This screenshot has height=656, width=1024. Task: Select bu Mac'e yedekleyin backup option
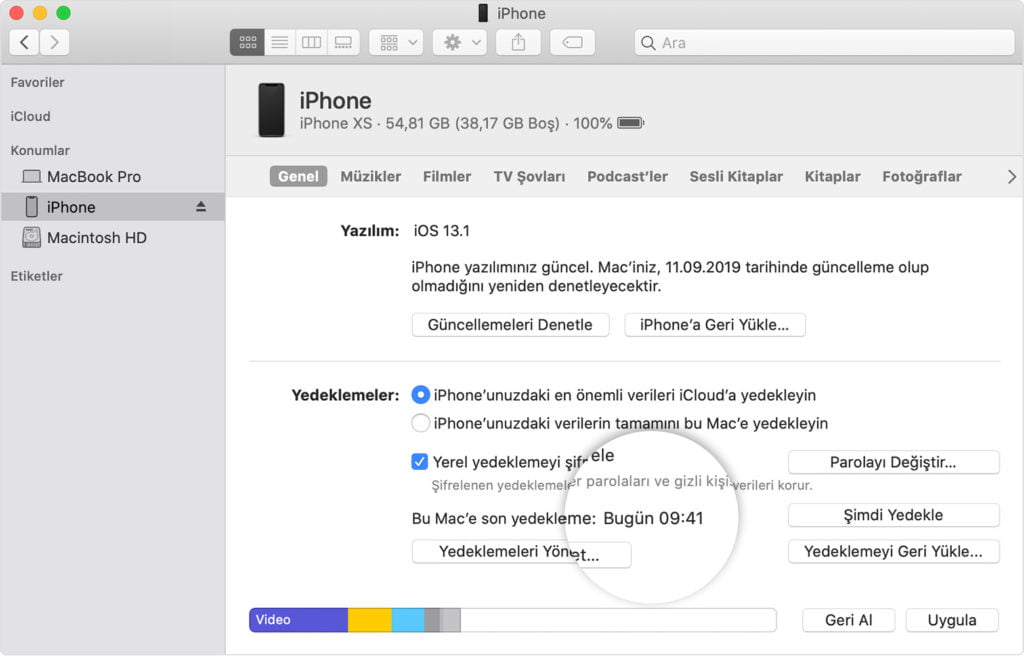click(421, 423)
